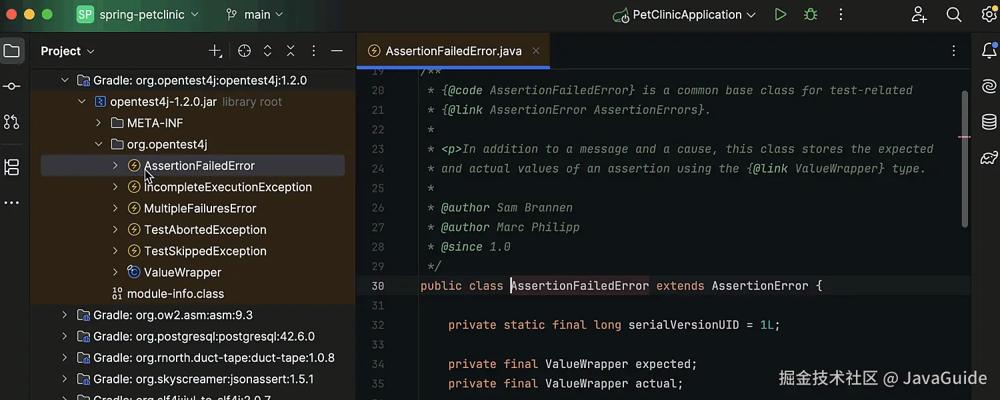Run PetClinicApplication with green play icon
The height and width of the screenshot is (400, 1000).
tap(780, 14)
